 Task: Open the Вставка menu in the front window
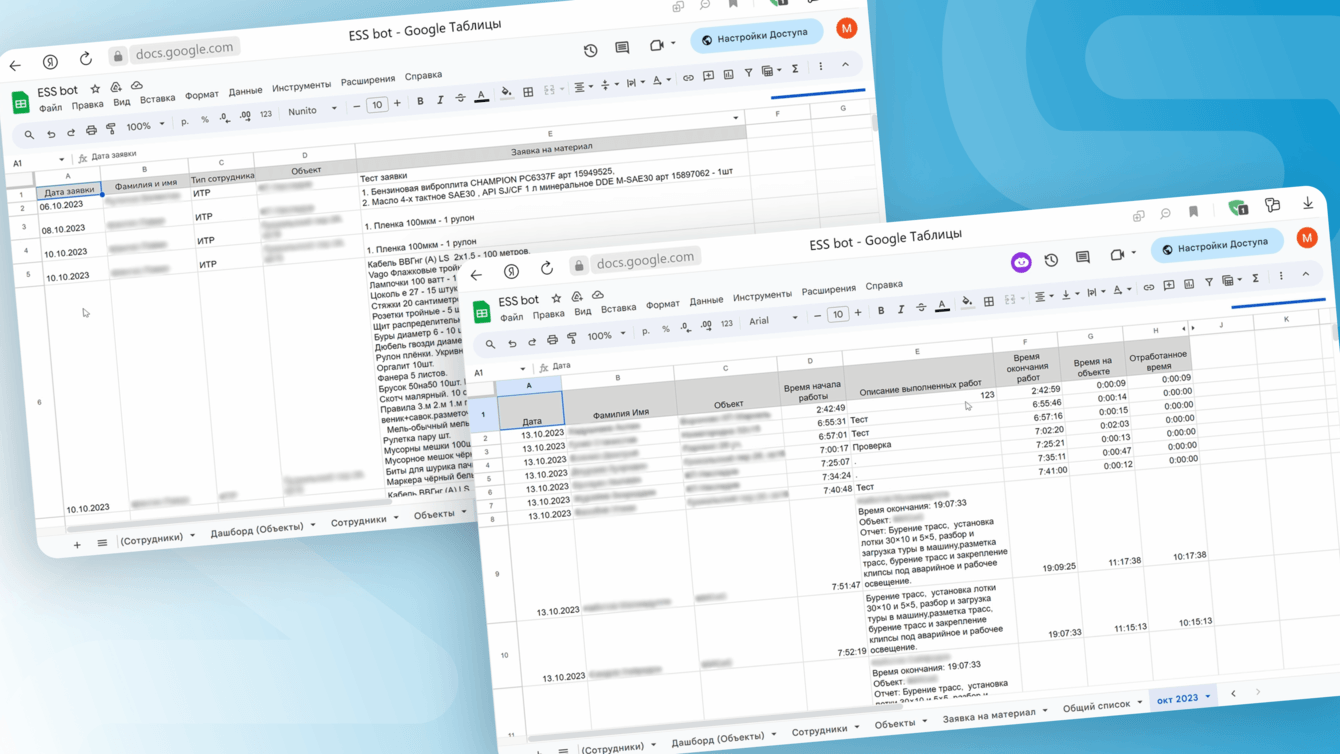[618, 309]
